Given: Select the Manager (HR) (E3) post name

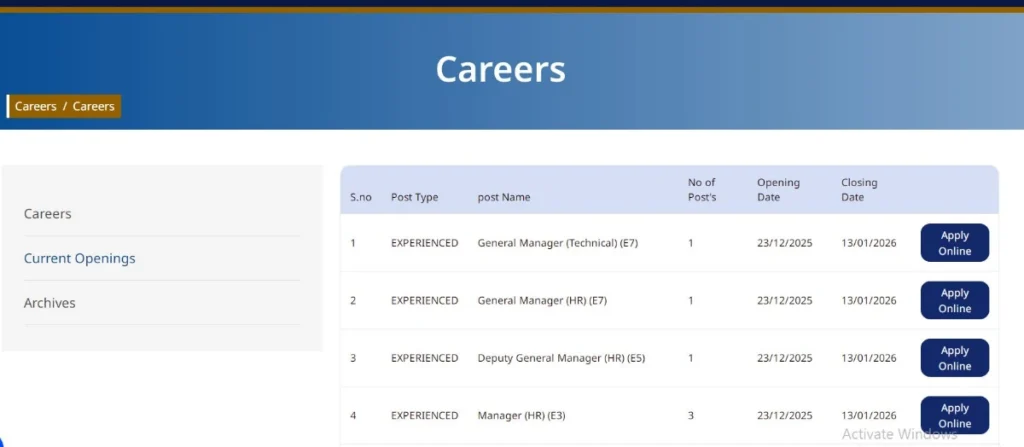Looking at the screenshot, I should tap(522, 415).
